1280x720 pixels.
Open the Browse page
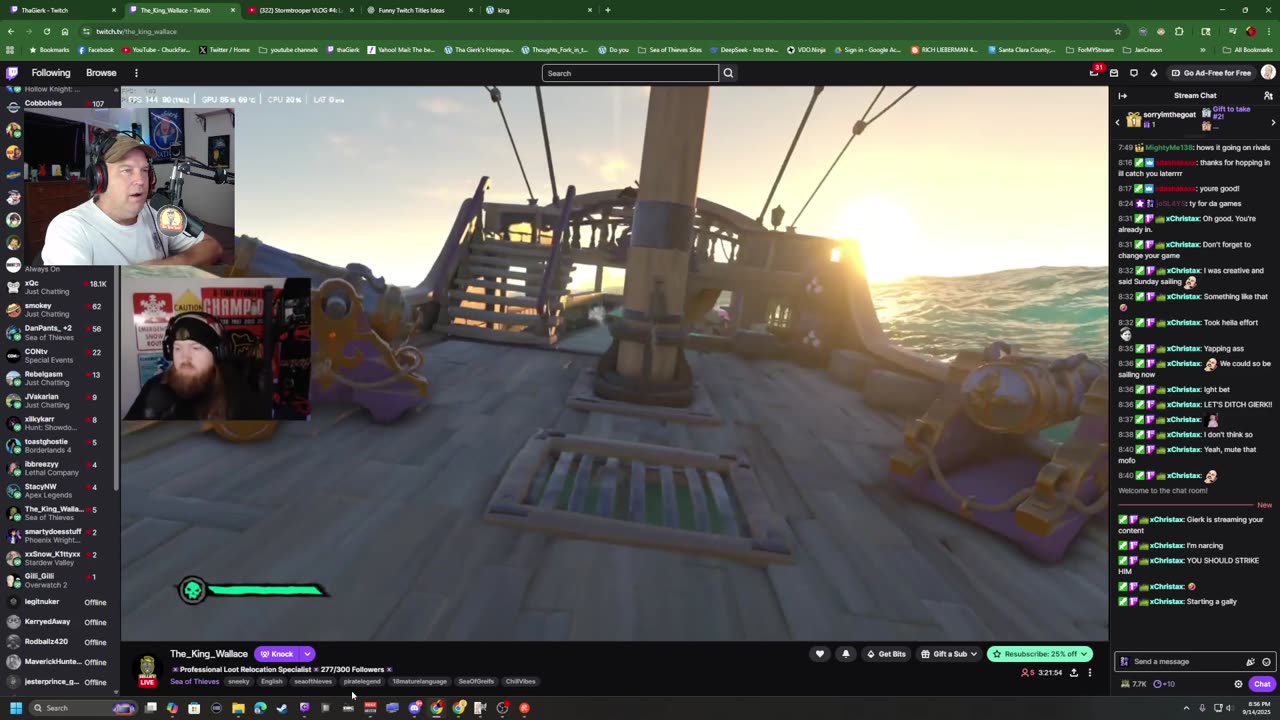point(101,73)
